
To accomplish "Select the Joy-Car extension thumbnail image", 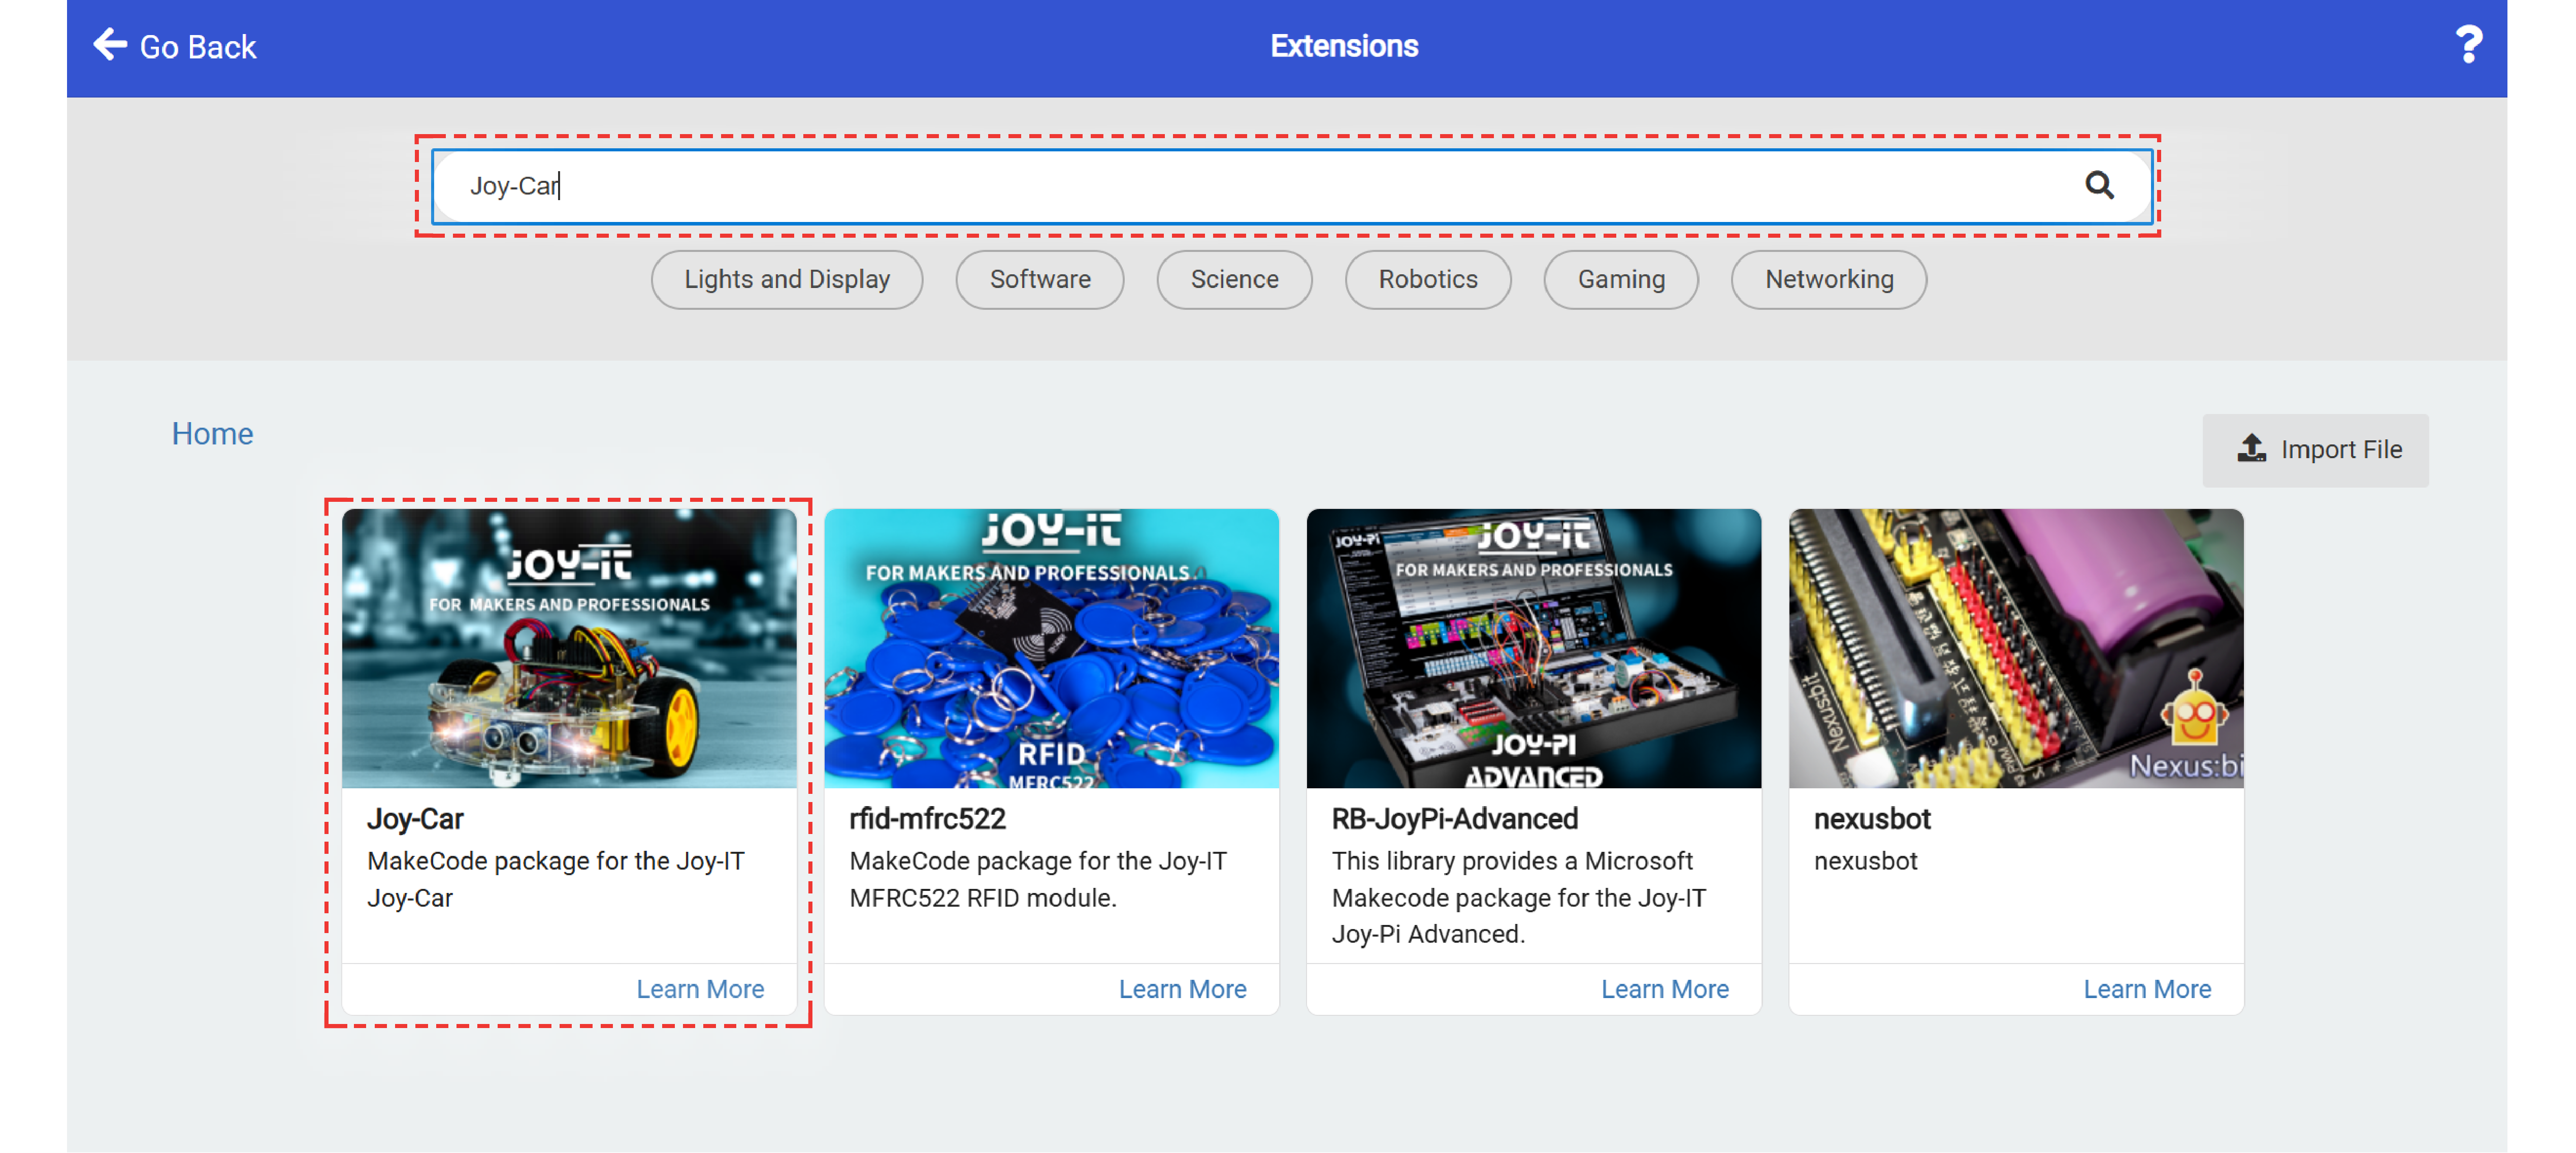I will (569, 648).
